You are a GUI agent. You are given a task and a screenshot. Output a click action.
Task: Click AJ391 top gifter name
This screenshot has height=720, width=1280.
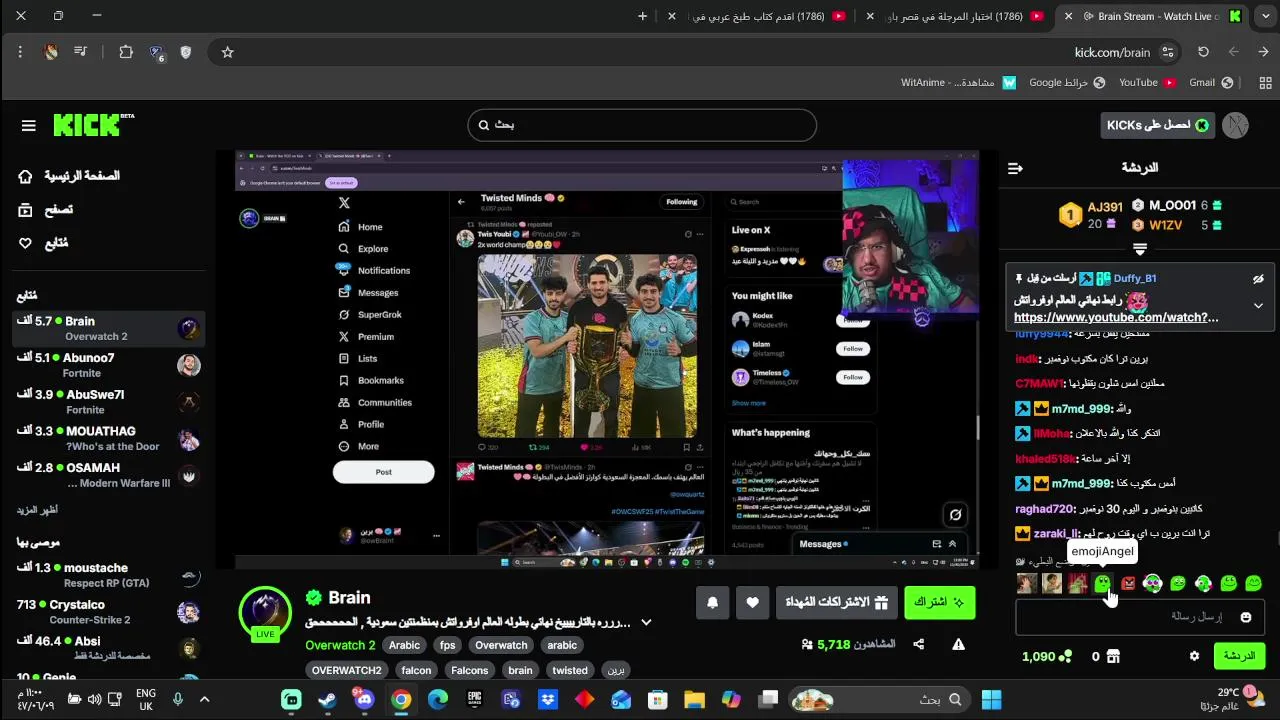coord(1105,206)
